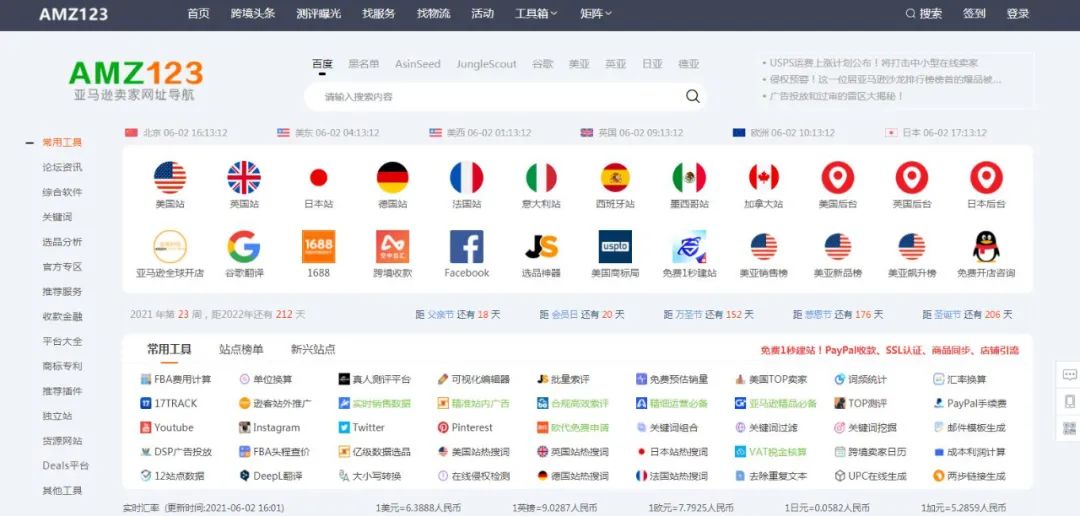Open the 墨西哥站 Mexico flag icon
This screenshot has height=516, width=1080.
click(x=689, y=178)
